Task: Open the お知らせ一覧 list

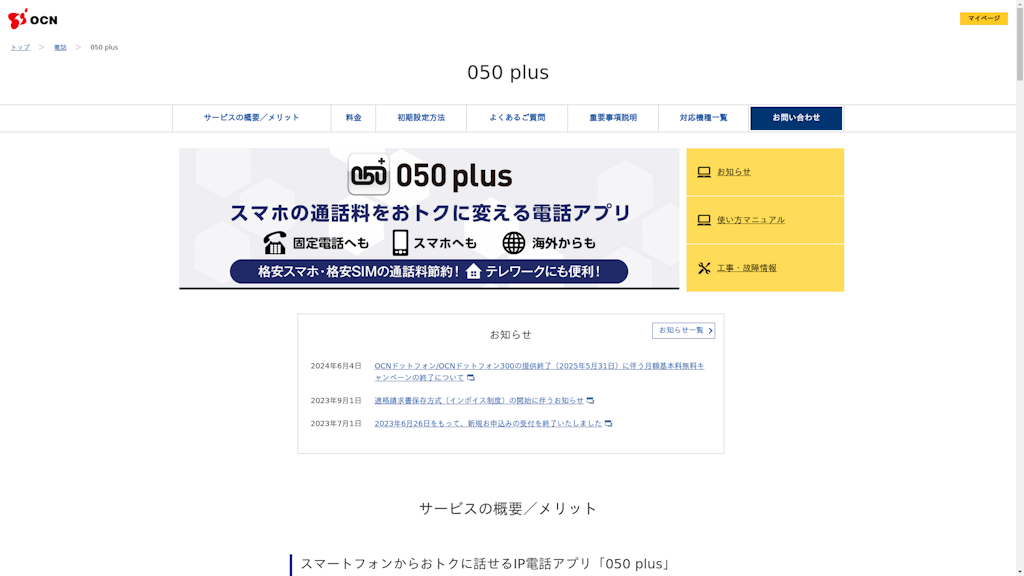Action: (681, 330)
